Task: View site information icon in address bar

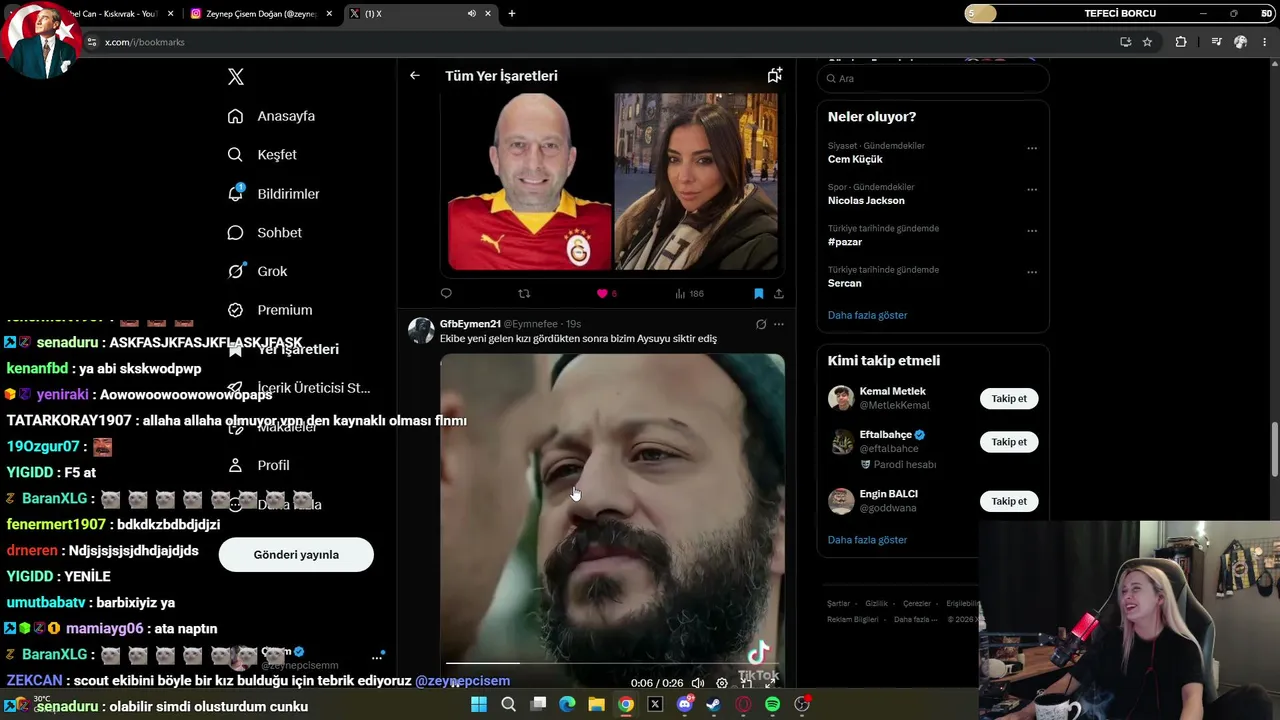Action: click(92, 42)
